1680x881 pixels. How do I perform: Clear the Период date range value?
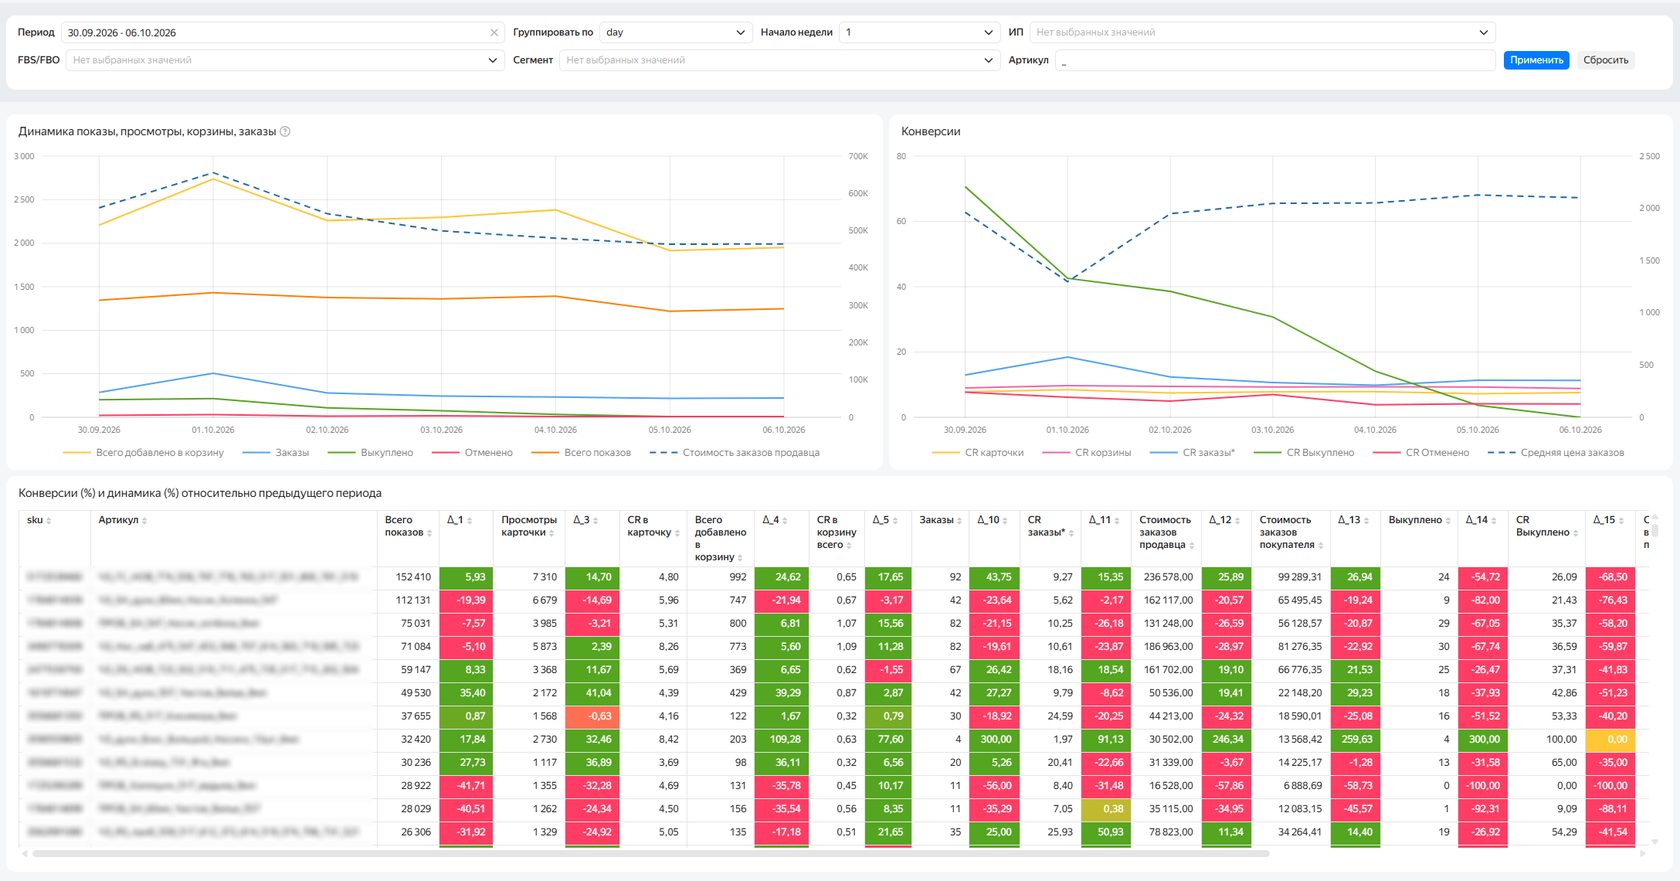494,33
